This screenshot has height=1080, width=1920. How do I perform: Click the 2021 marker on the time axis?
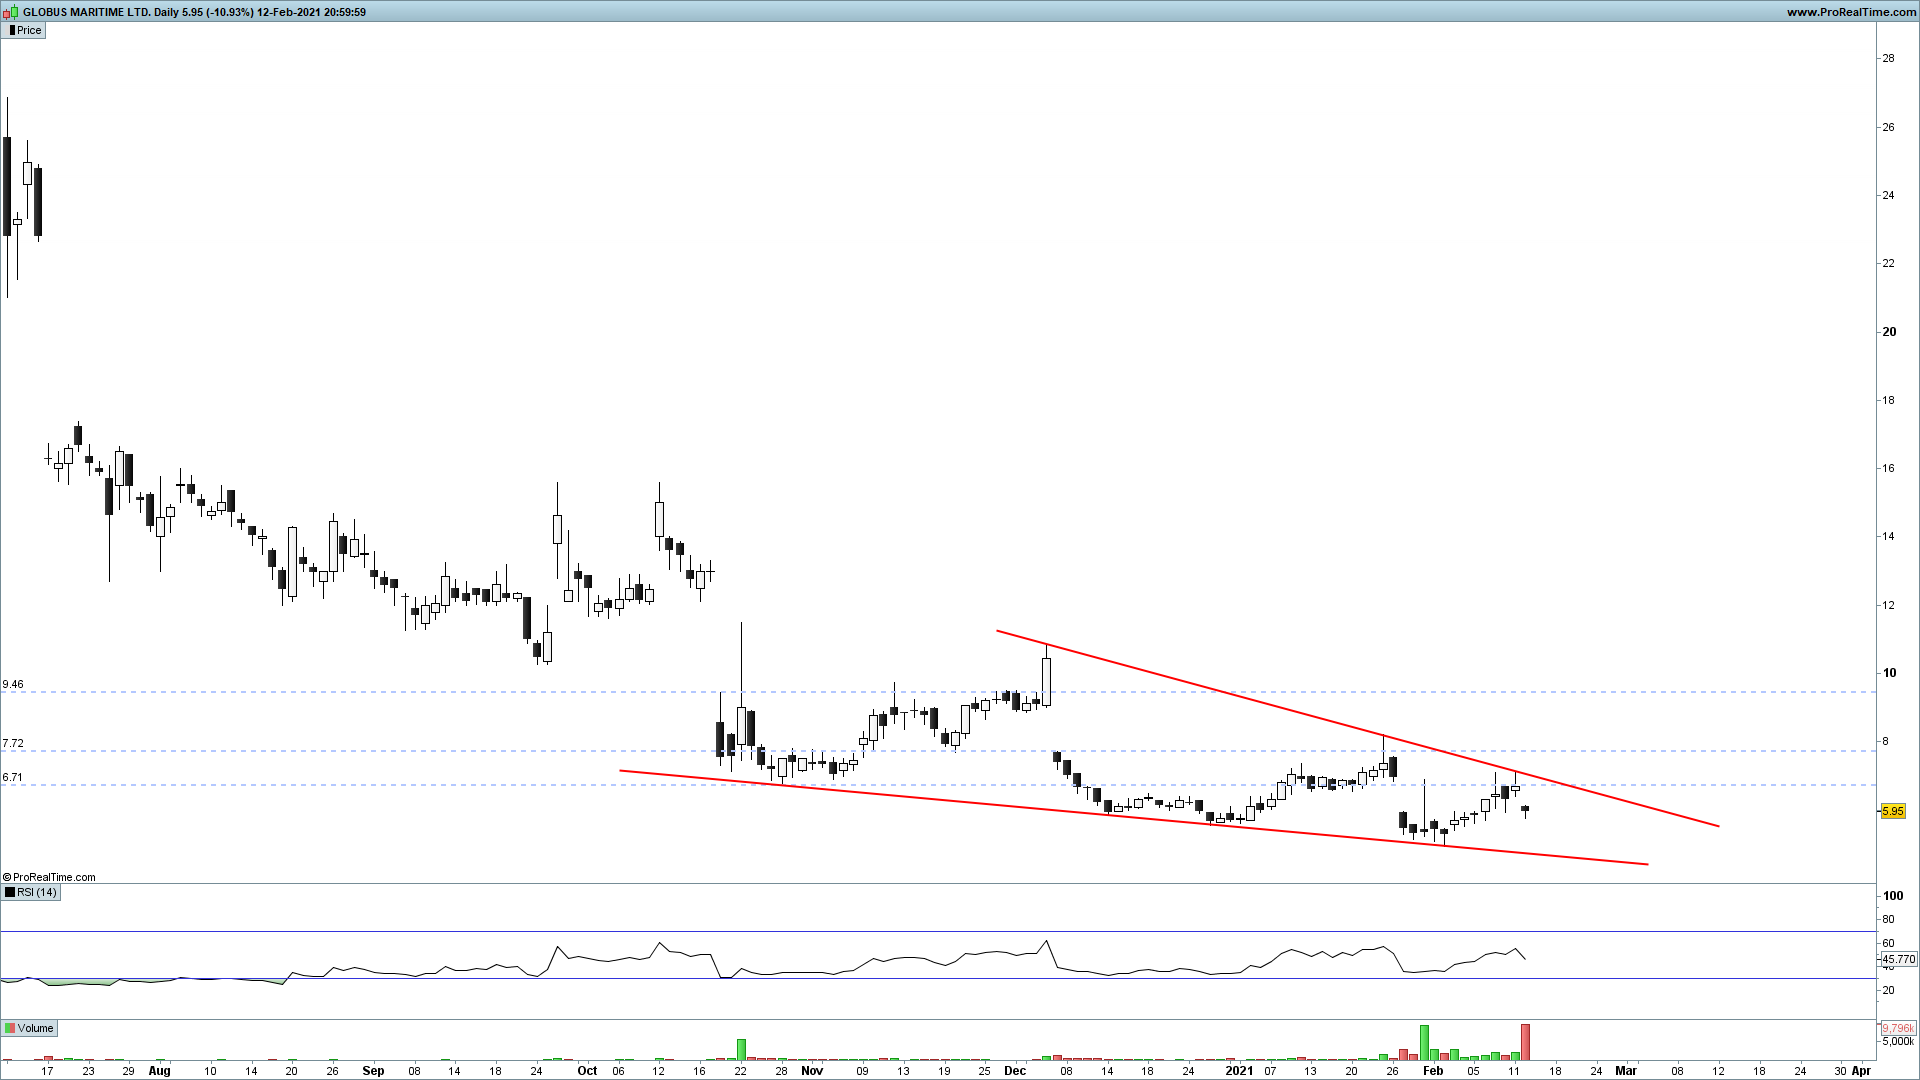pos(1239,1070)
